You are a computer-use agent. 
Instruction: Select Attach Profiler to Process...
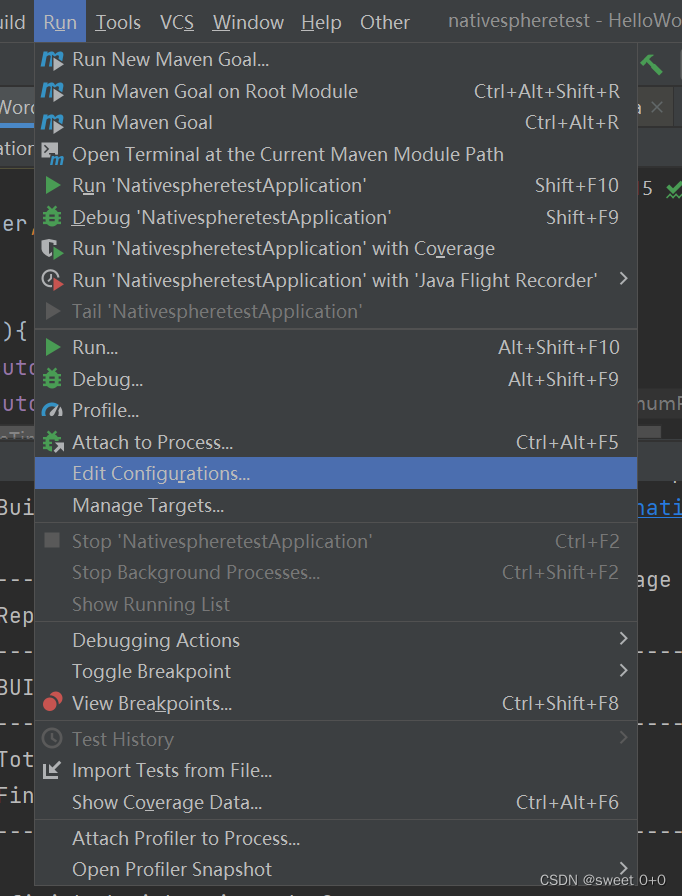tap(336, 838)
